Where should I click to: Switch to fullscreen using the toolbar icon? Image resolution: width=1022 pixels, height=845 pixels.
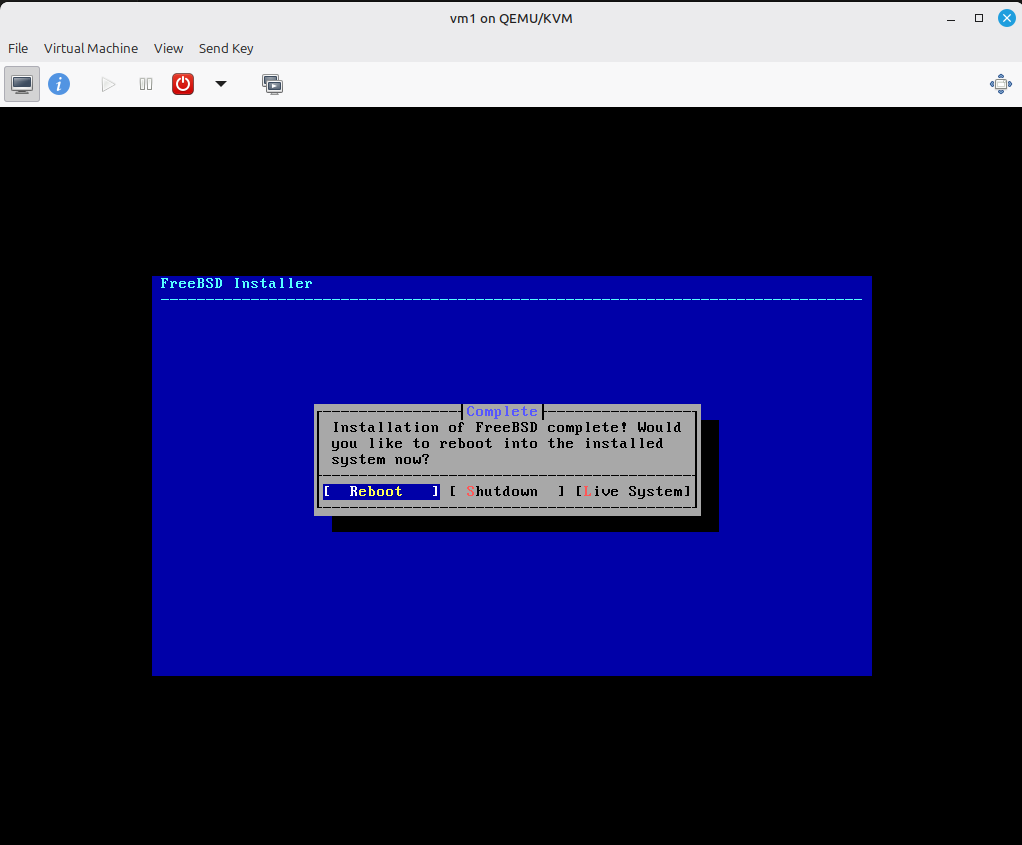[1000, 84]
